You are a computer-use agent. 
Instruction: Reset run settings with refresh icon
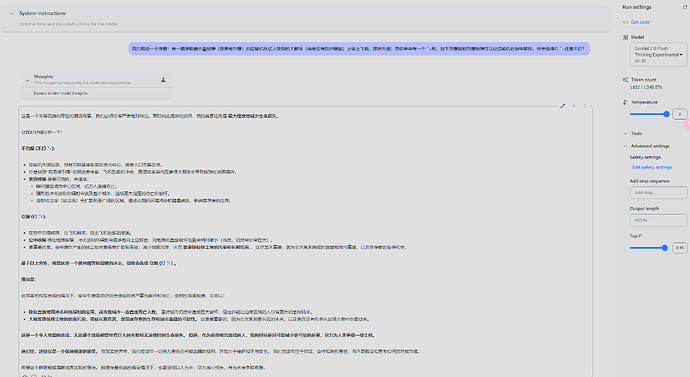[x=685, y=7]
